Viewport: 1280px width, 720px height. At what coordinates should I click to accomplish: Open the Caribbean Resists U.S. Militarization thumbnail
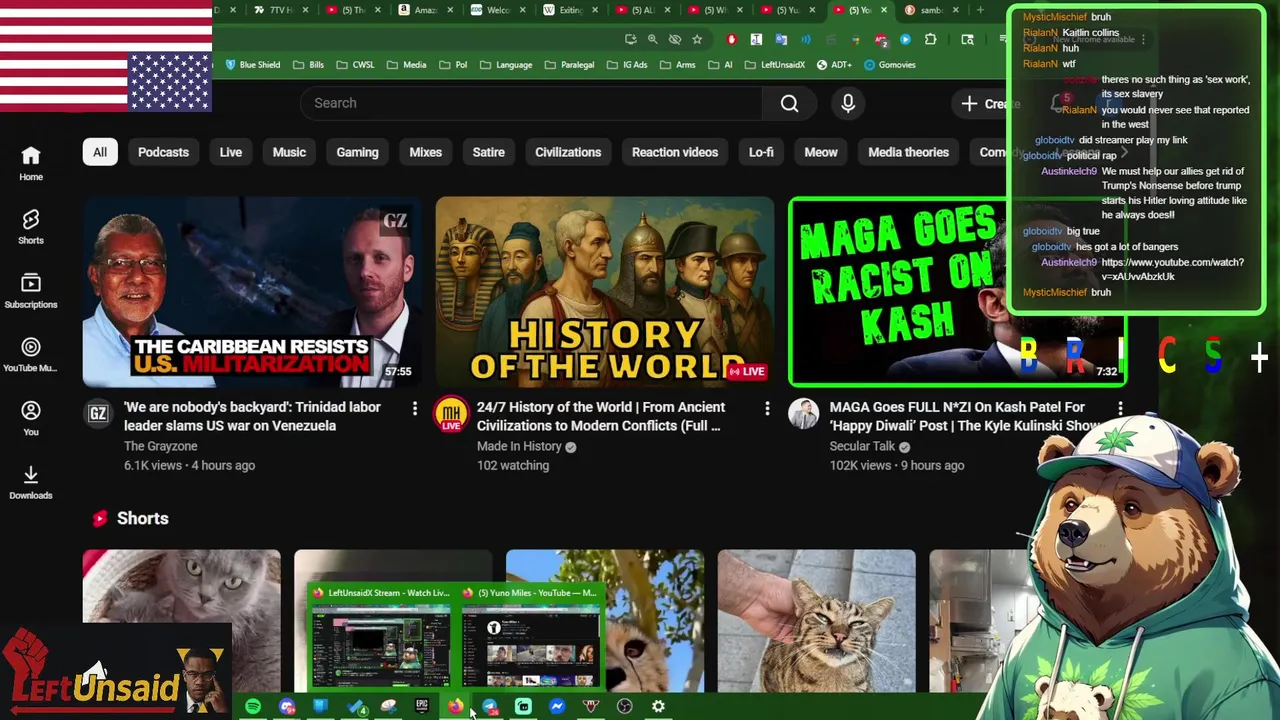pos(252,292)
